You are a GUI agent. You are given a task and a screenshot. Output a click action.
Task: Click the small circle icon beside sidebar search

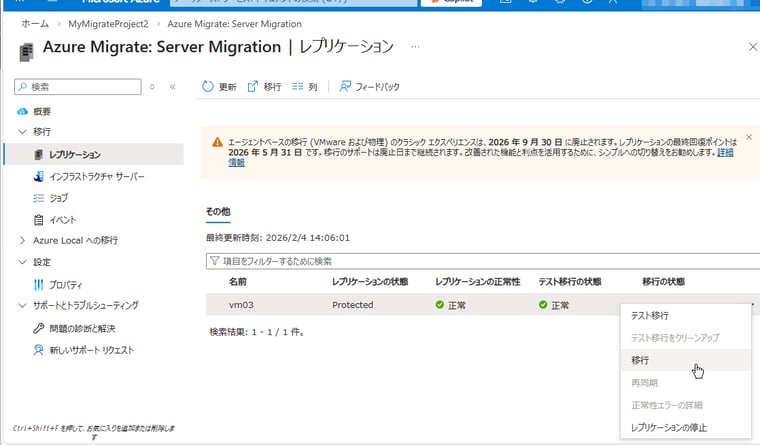pyautogui.click(x=152, y=87)
